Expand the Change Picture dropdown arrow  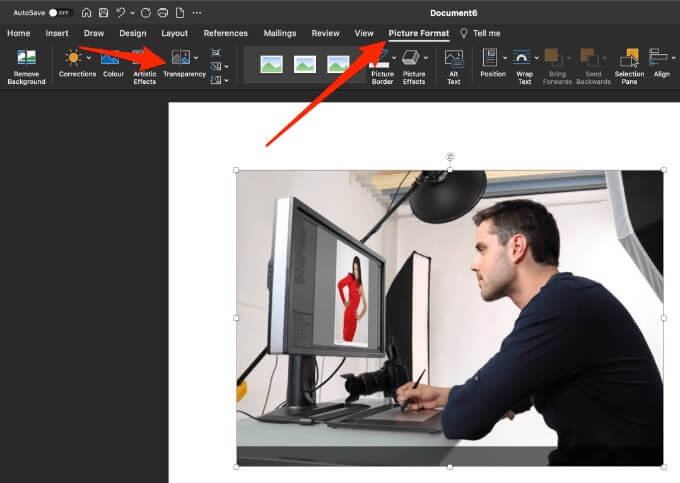(226, 67)
